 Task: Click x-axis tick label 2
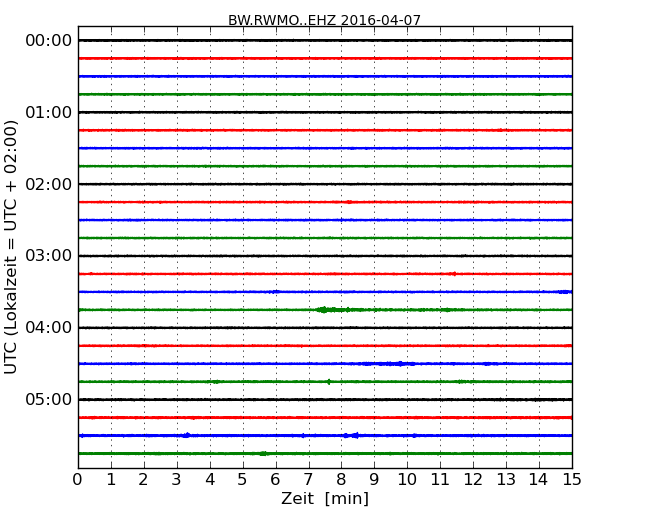pyautogui.click(x=143, y=480)
